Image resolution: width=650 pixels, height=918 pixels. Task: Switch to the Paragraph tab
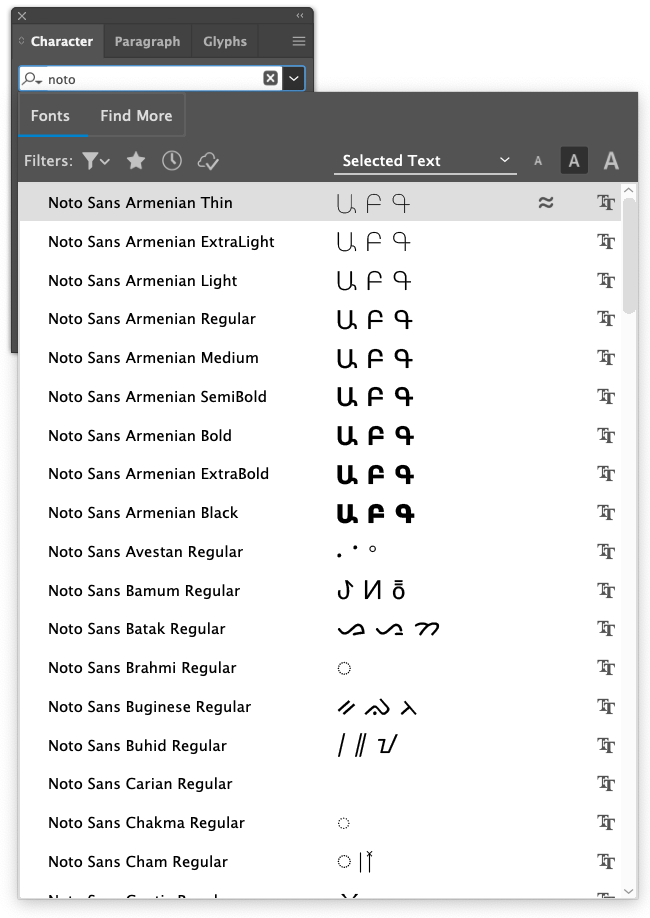point(148,41)
